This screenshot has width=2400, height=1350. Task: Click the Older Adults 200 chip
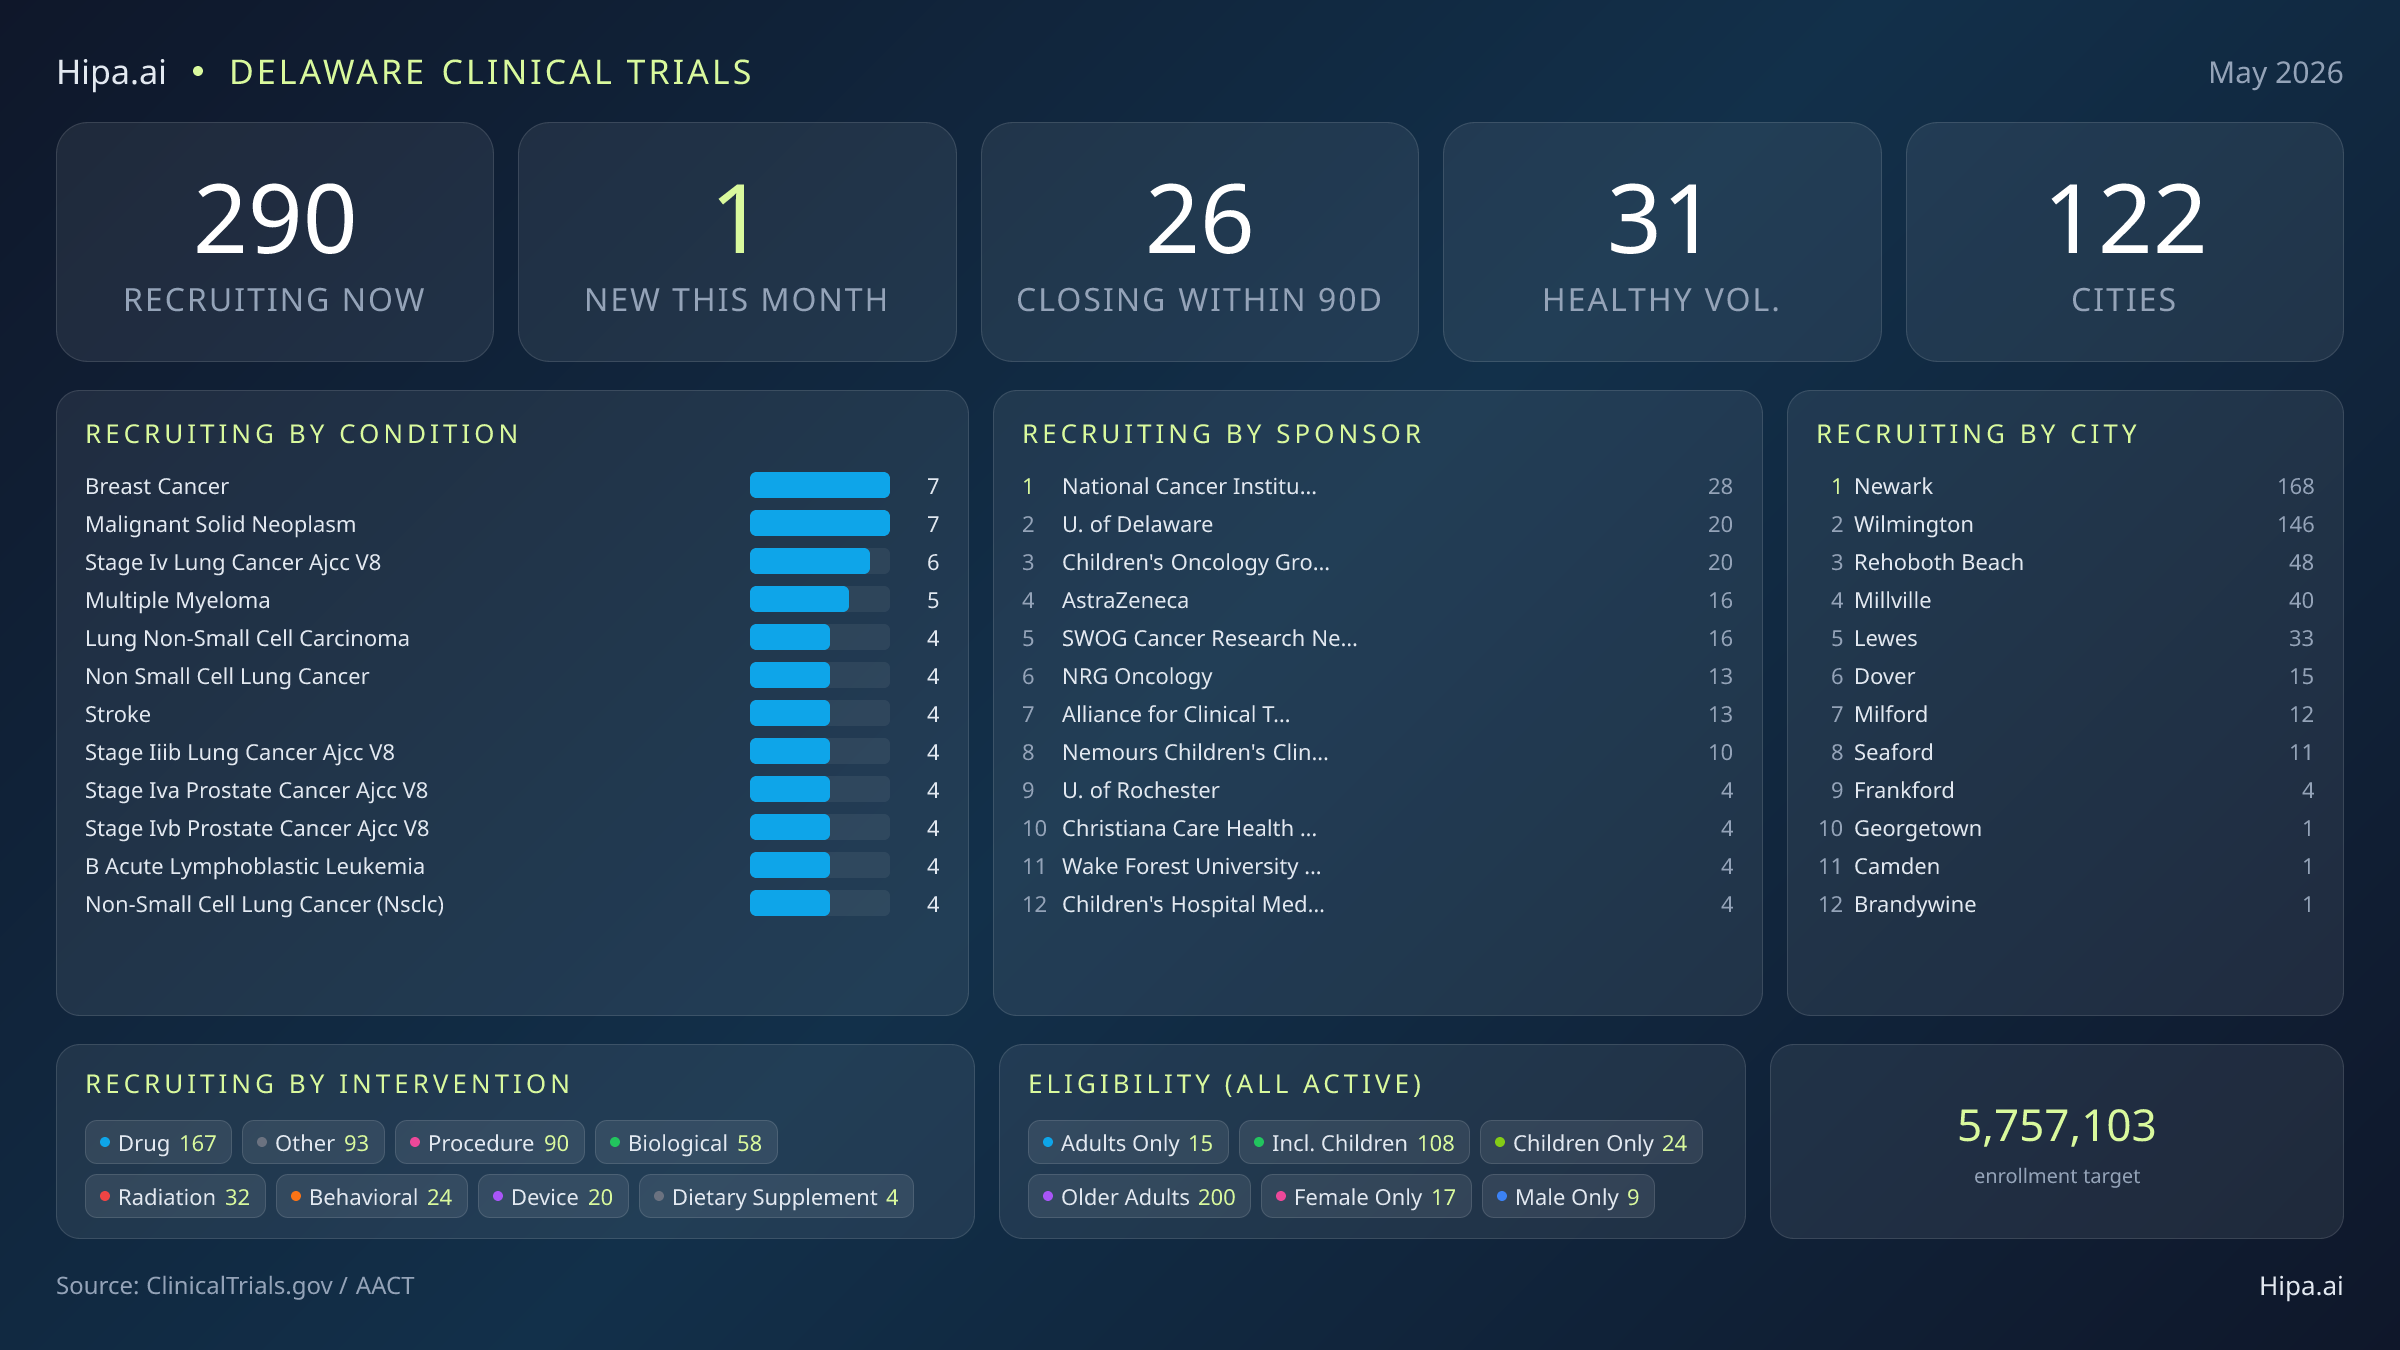click(x=1139, y=1196)
